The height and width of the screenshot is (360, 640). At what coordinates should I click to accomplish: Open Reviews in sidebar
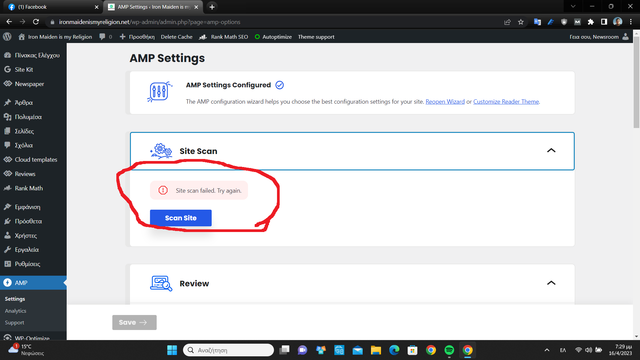33,174
